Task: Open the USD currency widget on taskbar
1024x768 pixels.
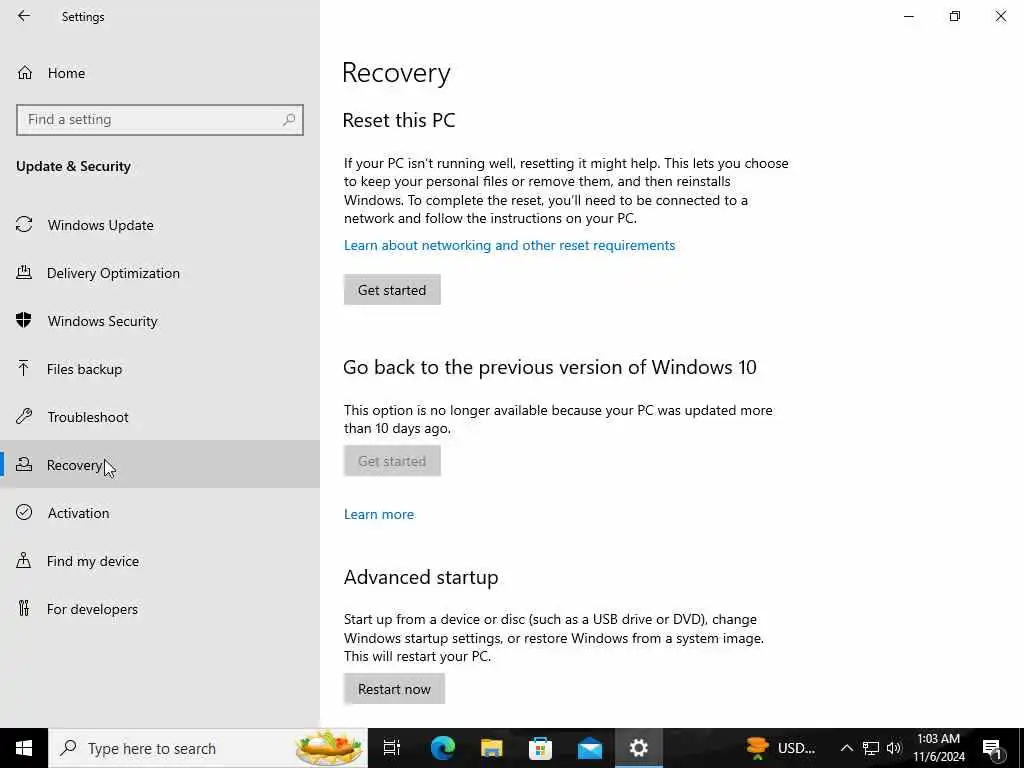Action: tap(781, 748)
